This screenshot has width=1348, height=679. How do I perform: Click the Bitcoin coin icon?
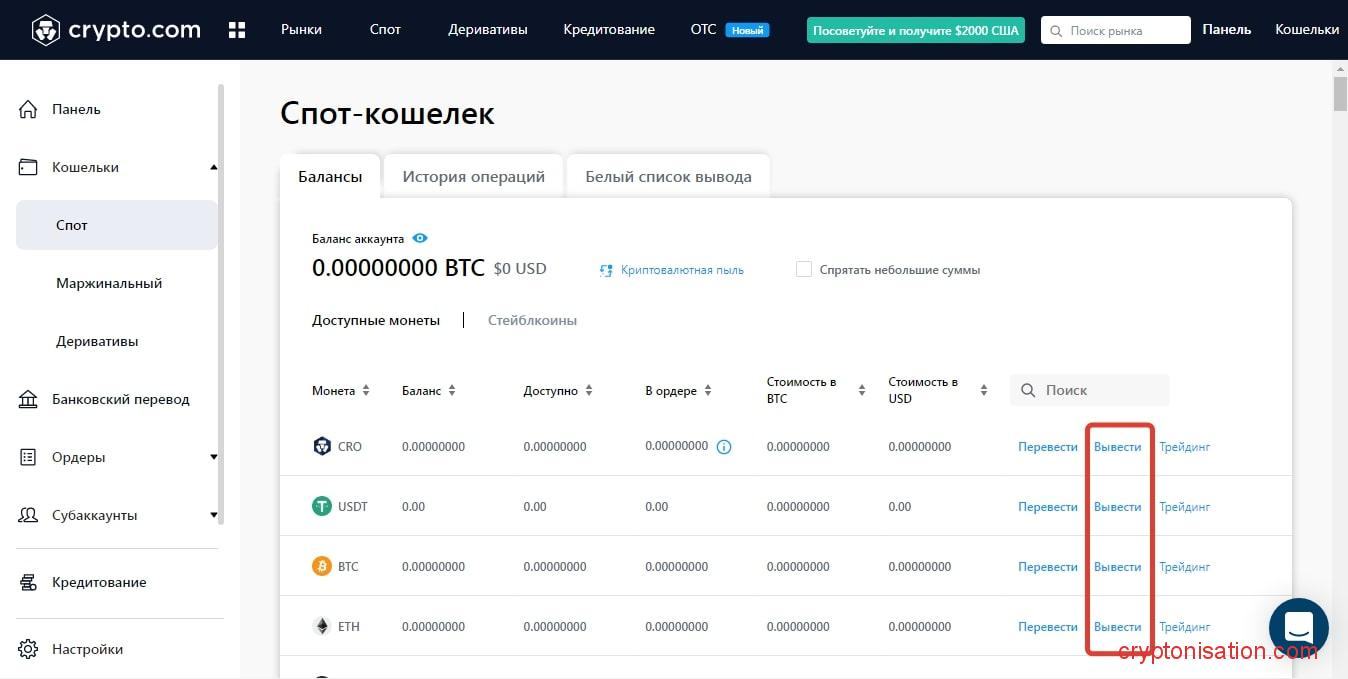click(321, 566)
